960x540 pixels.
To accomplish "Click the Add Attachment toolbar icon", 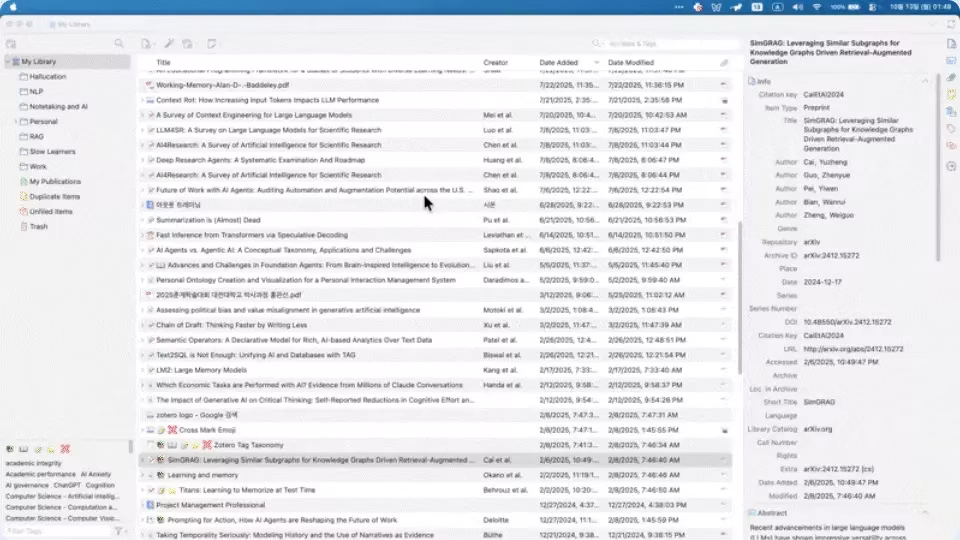I will (188, 43).
